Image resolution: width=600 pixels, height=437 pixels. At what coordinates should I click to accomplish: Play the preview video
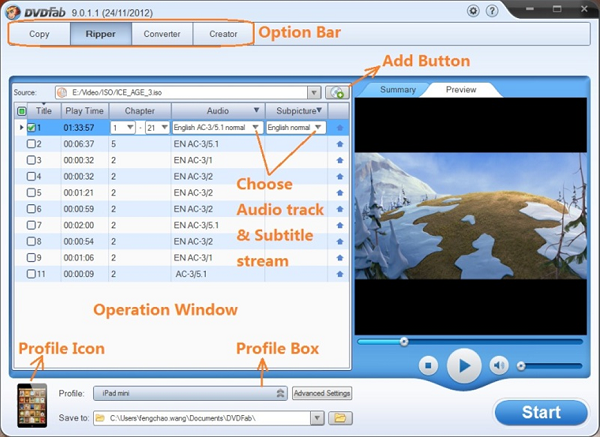(464, 366)
